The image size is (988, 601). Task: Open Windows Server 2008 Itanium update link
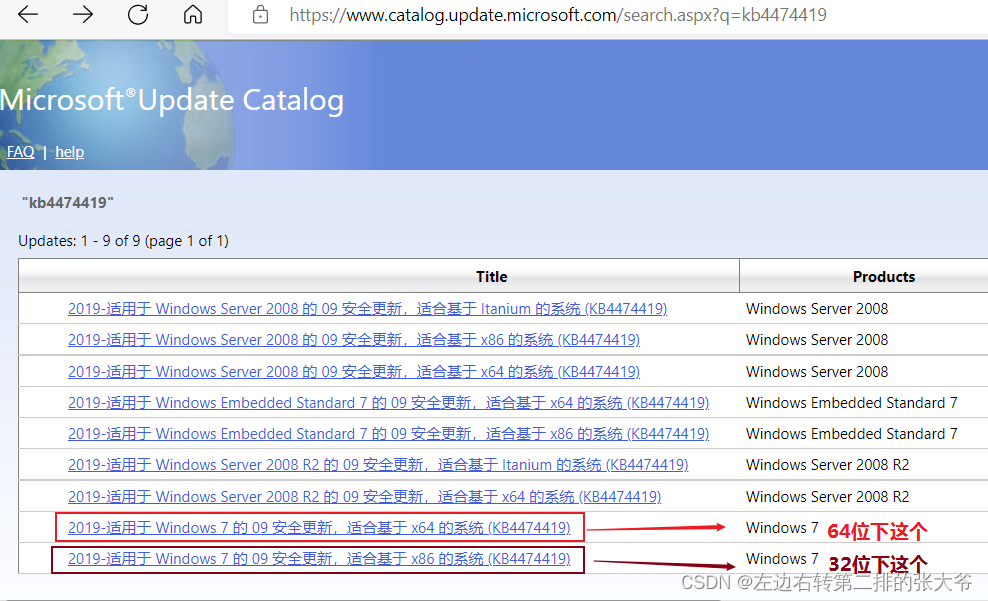(367, 309)
